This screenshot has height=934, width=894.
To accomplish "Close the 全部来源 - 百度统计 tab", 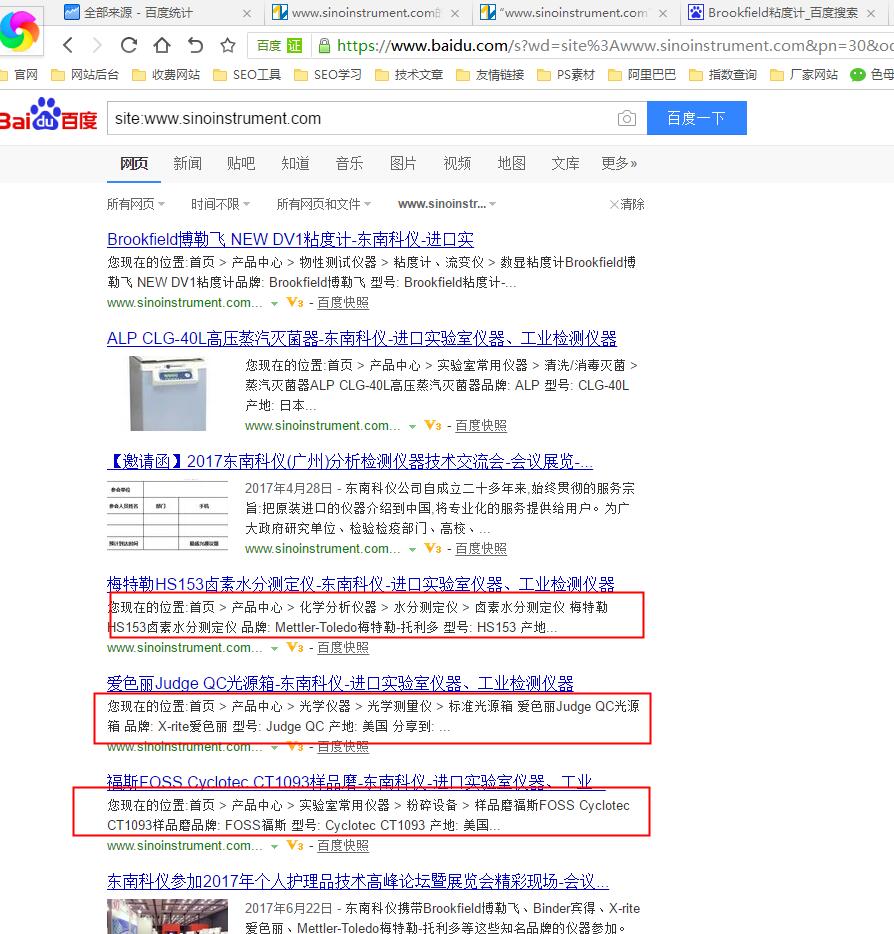I will click(x=247, y=13).
